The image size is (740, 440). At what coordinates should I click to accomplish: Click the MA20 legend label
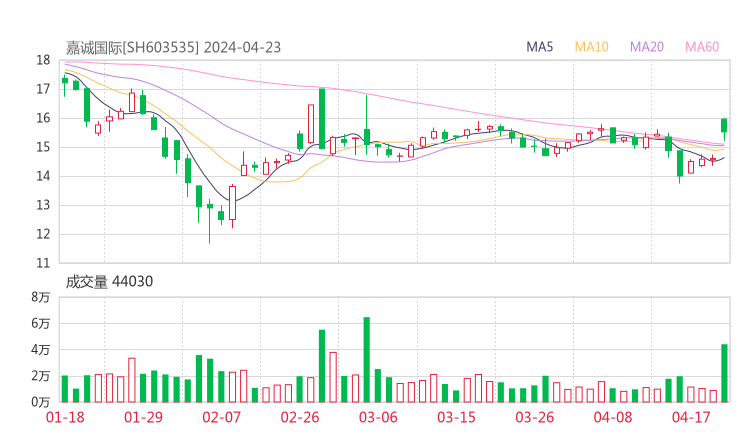tap(647, 47)
